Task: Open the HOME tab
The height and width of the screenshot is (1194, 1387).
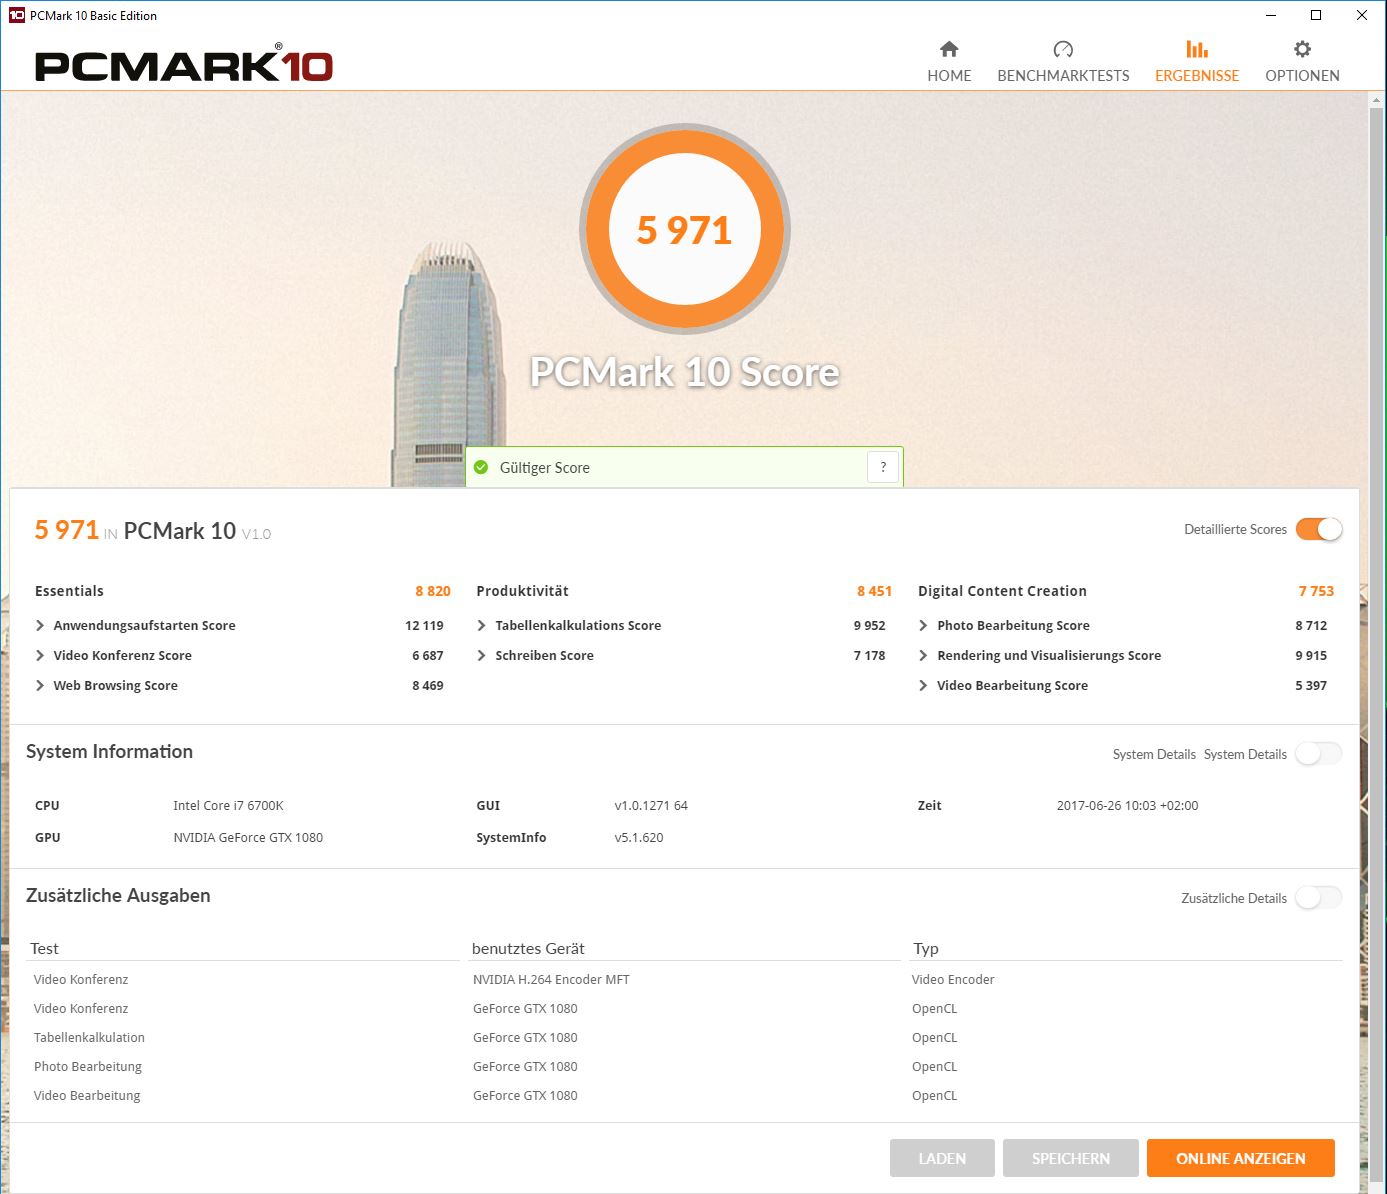Action: click(949, 62)
